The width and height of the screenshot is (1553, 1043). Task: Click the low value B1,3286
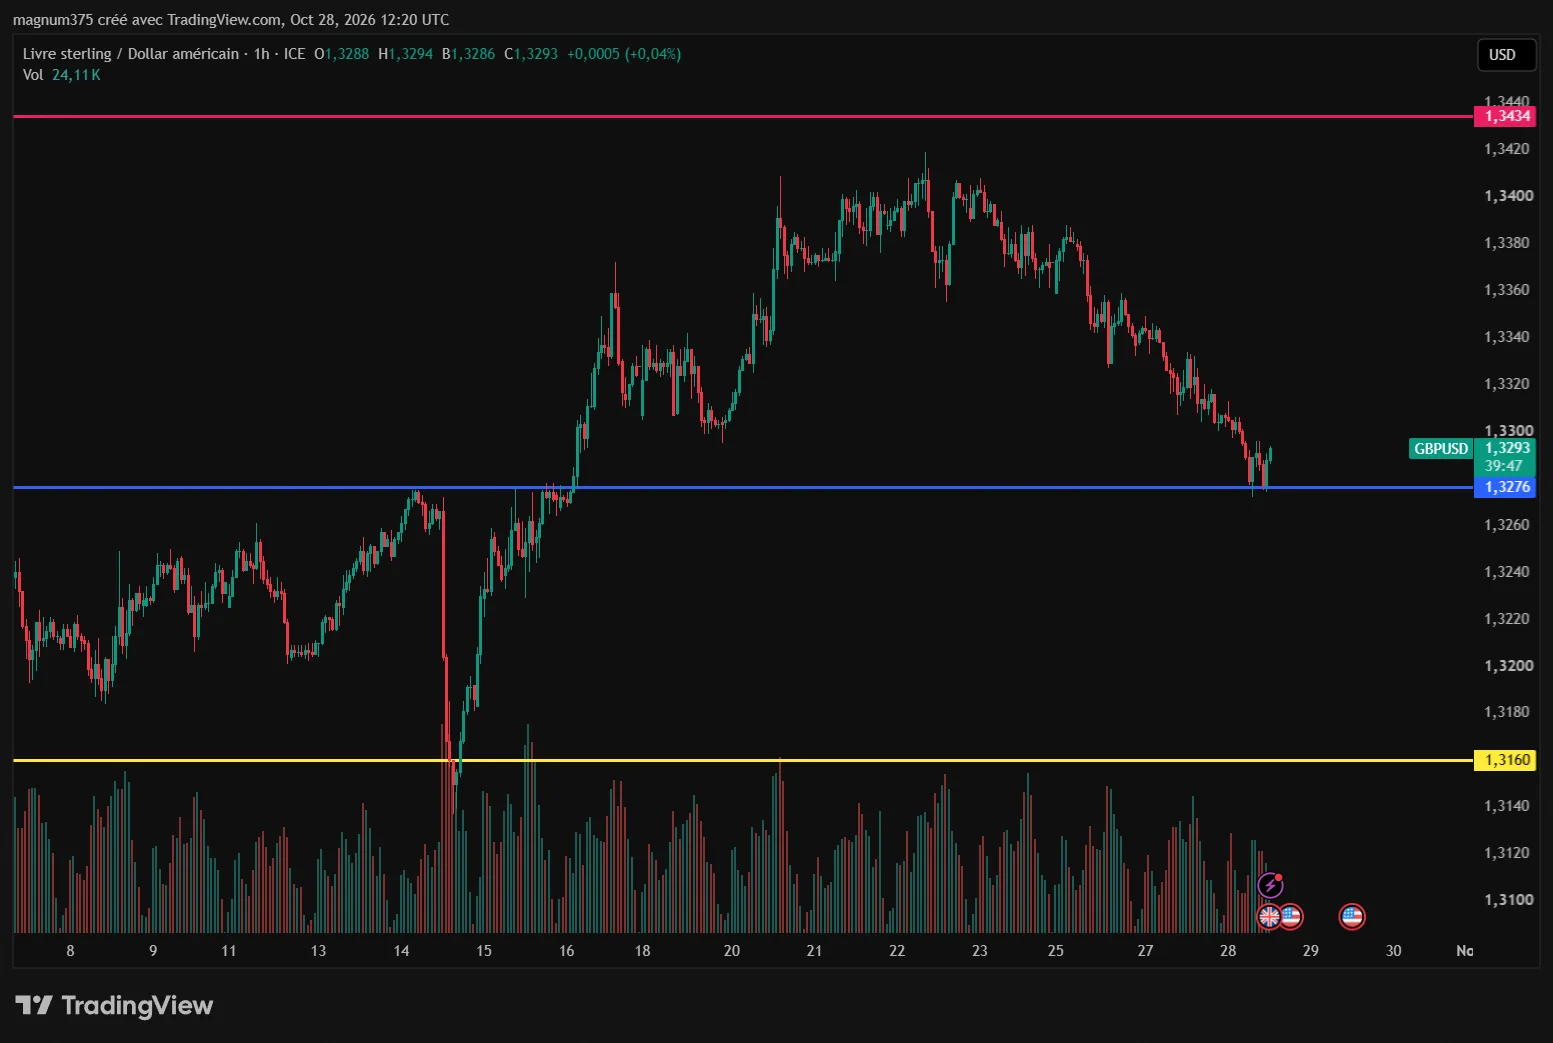468,54
